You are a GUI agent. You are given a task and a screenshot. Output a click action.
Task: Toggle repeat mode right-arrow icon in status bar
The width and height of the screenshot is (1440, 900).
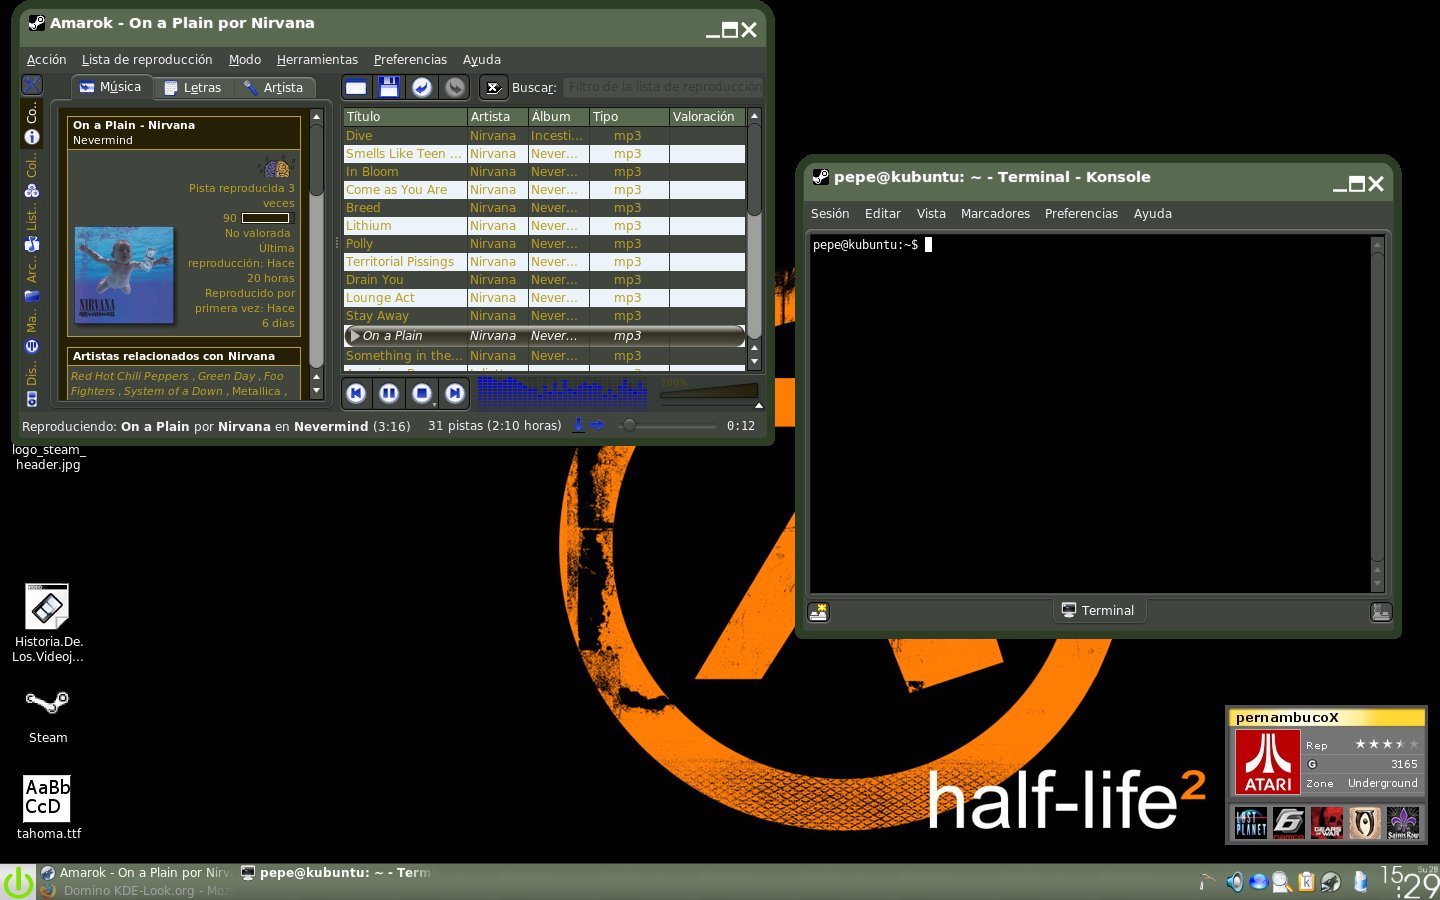[597, 426]
